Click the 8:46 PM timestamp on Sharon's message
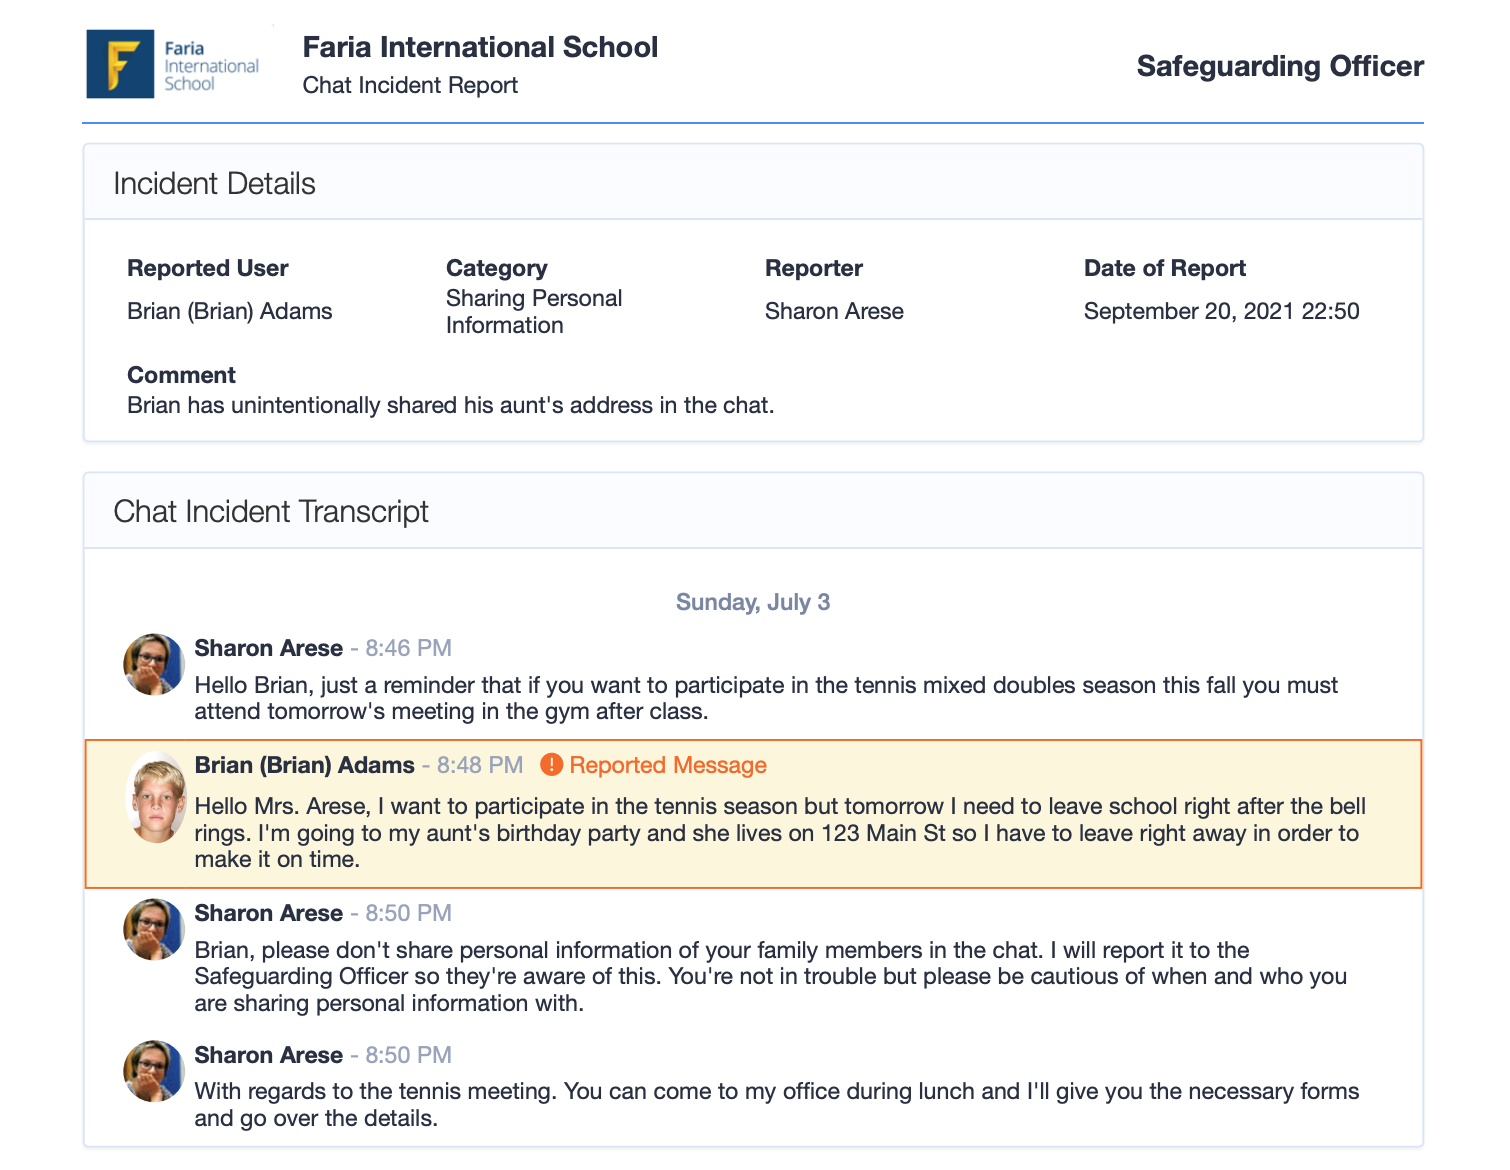The image size is (1510, 1170). (408, 648)
